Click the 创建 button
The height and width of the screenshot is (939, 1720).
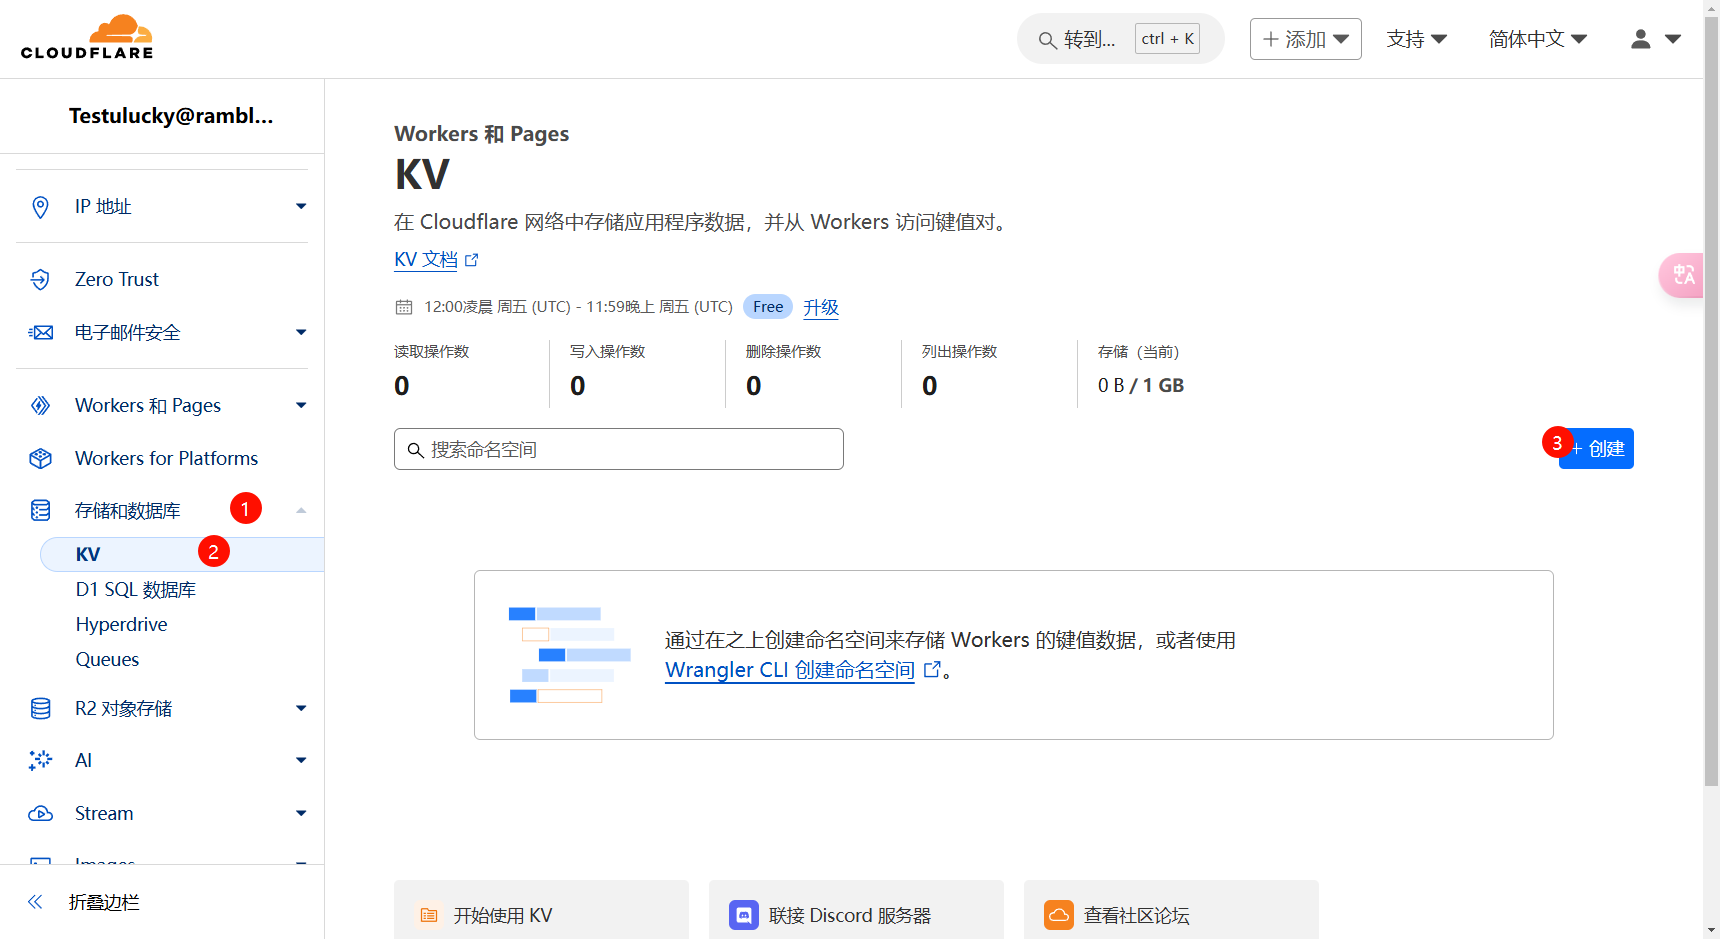[x=1596, y=448]
